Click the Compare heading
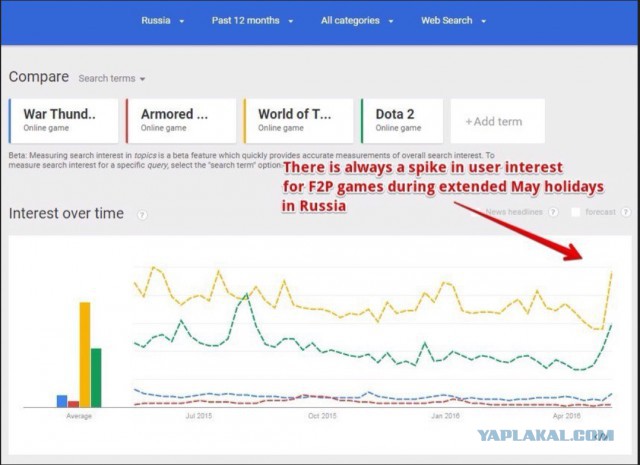 [39, 77]
